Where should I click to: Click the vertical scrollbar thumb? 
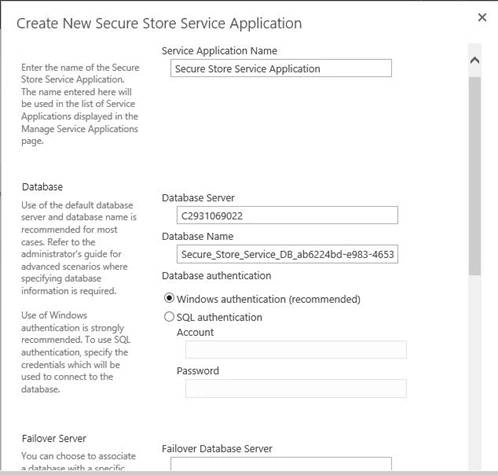pyautogui.click(x=475, y=176)
